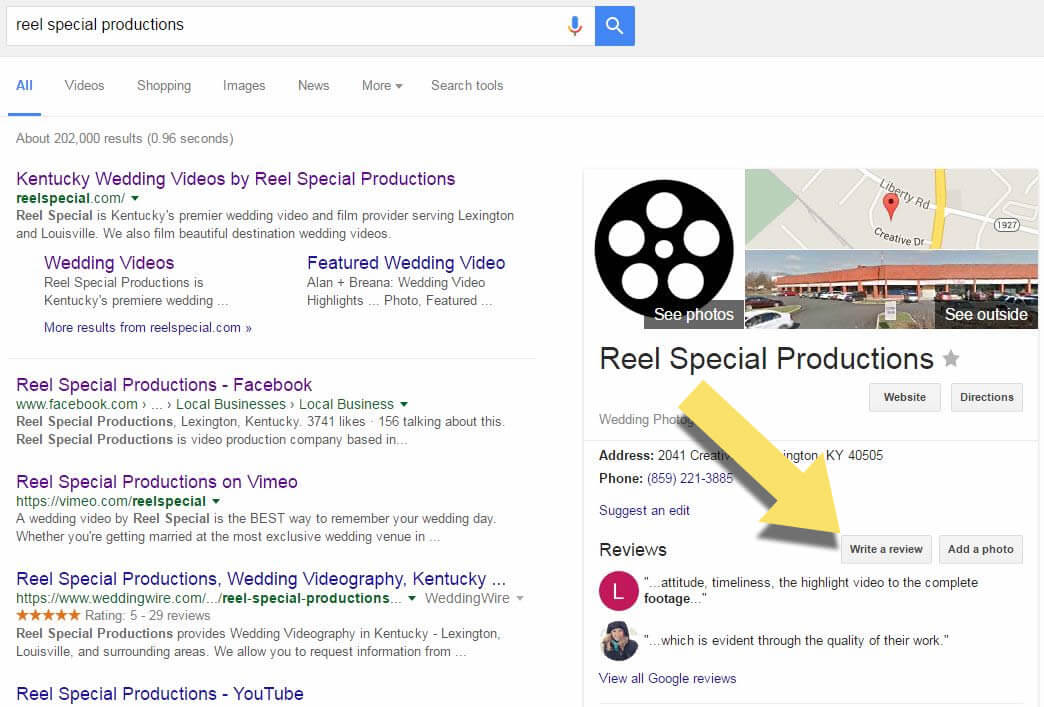Expand the green arrow after weddingwire.com URL
Screen dimensions: 1044x707
[412, 598]
